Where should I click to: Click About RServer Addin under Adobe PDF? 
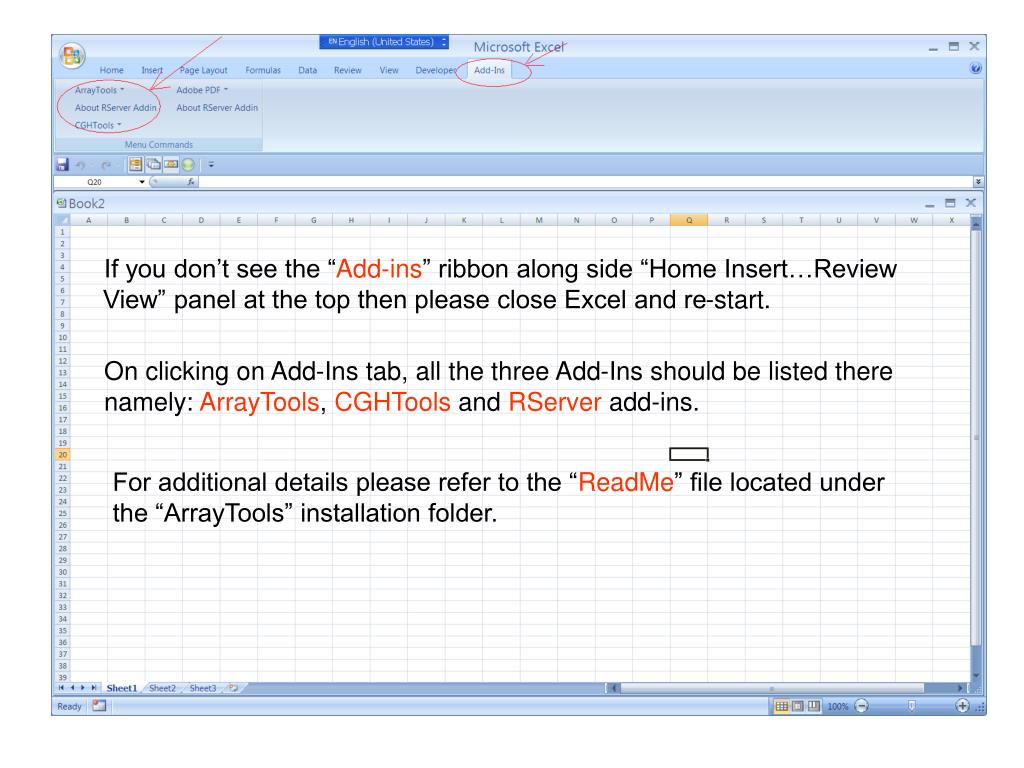coord(217,108)
